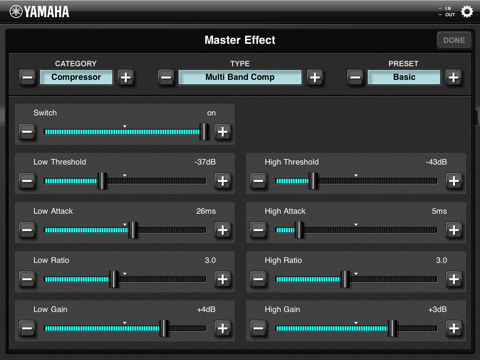Click the Master Effect title
This screenshot has width=480, height=360.
click(x=240, y=40)
